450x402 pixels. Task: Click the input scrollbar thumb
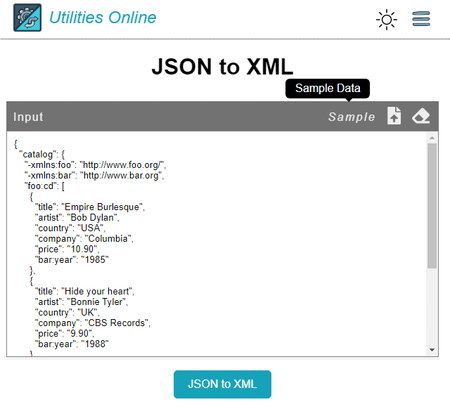coord(432,206)
